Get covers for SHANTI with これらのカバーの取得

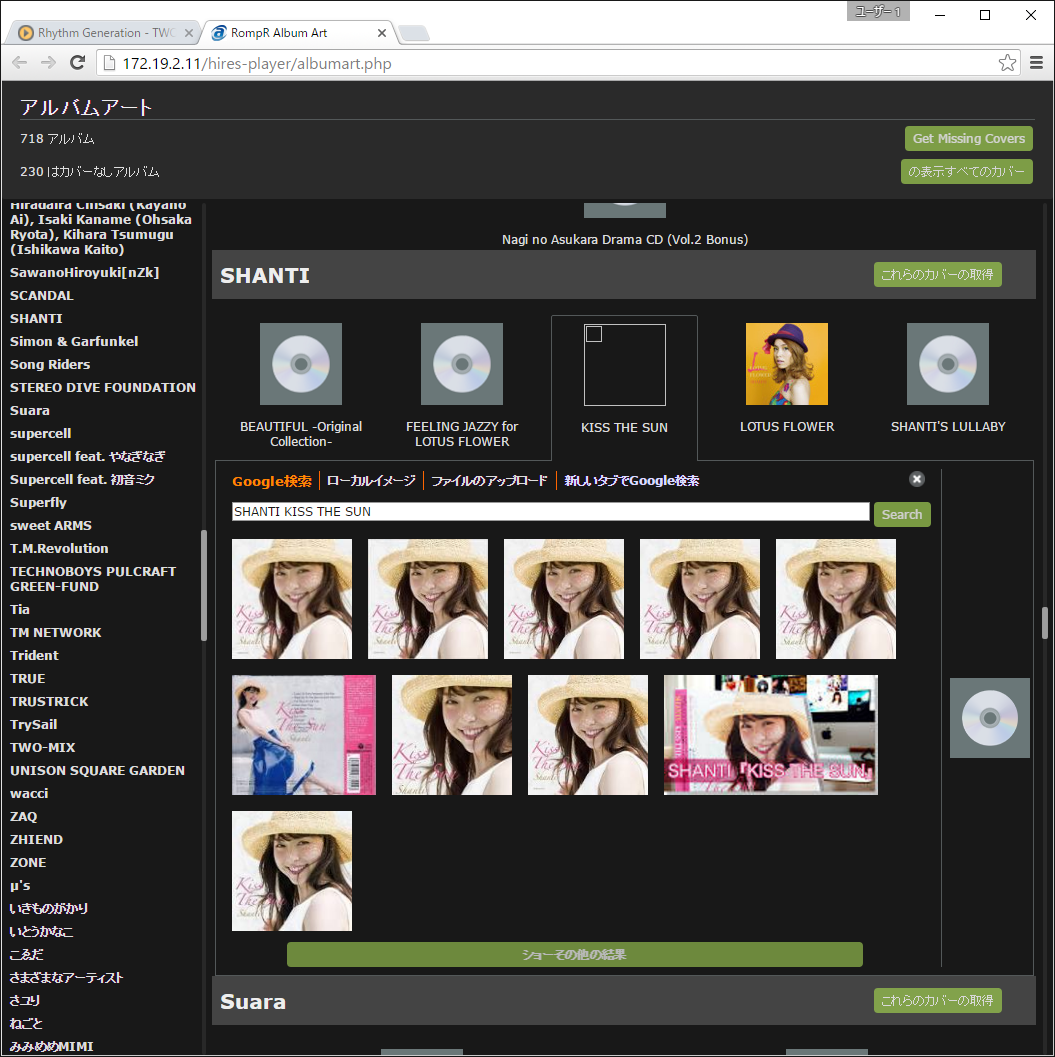pyautogui.click(x=938, y=274)
